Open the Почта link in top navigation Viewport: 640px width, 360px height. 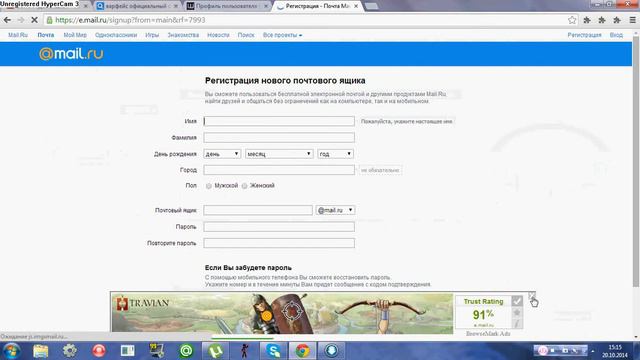click(x=46, y=35)
